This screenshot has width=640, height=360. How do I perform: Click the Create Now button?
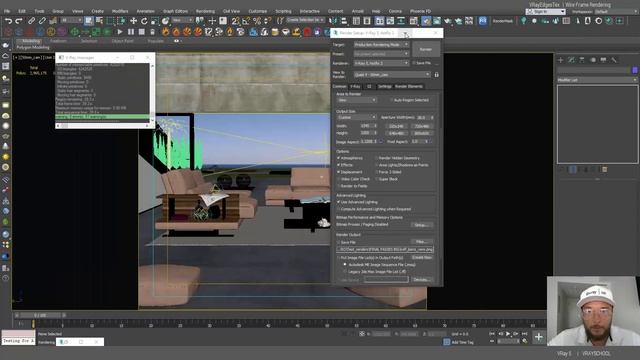[421, 258]
